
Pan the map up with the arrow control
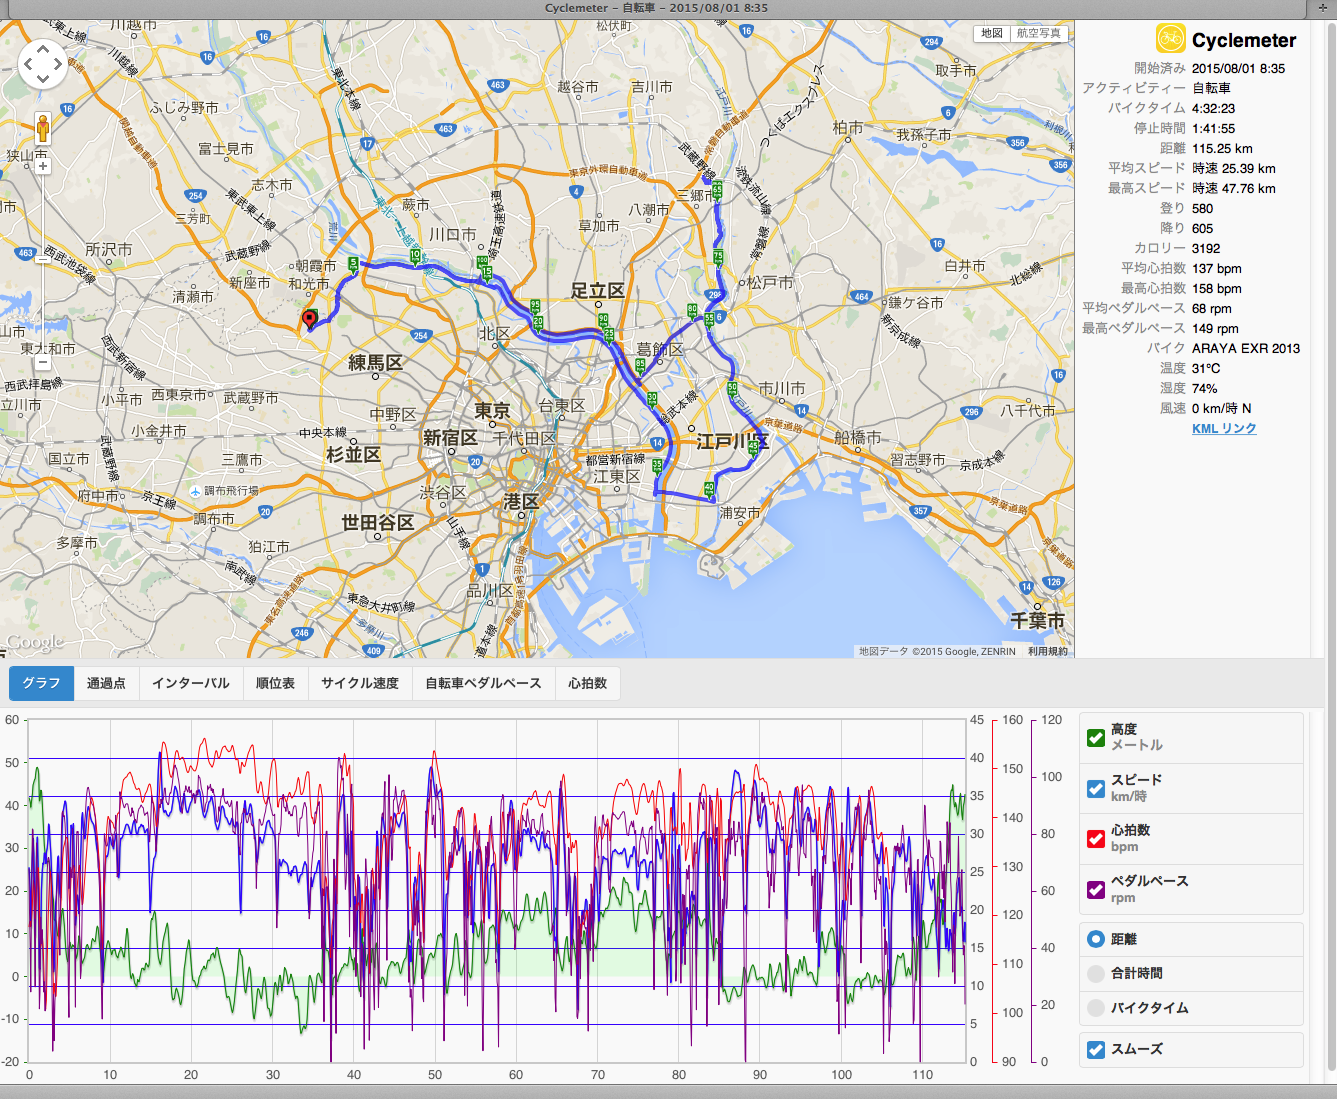(x=43, y=51)
